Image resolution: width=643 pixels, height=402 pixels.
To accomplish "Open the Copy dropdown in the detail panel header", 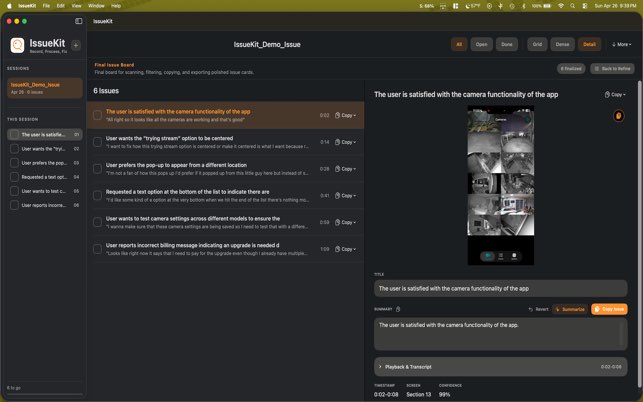I will click(615, 94).
